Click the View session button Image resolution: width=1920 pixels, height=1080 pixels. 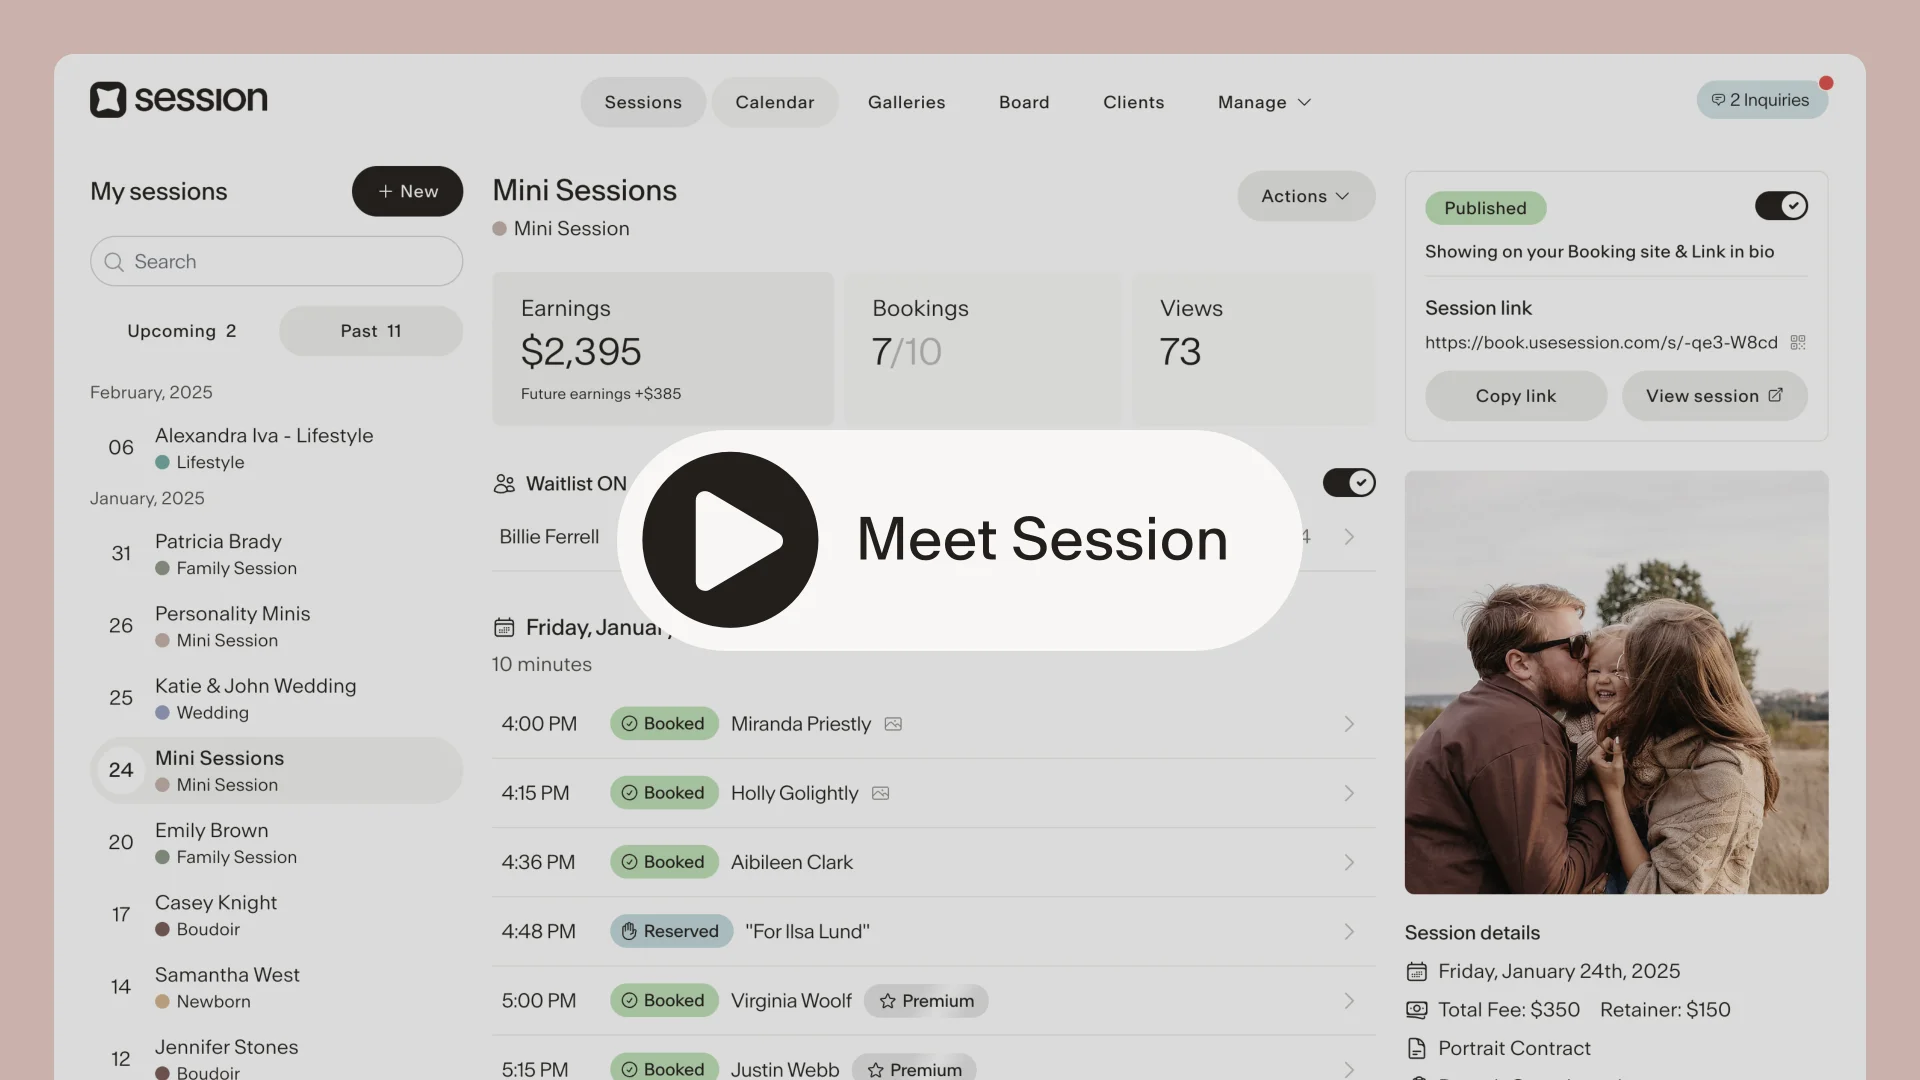1714,396
